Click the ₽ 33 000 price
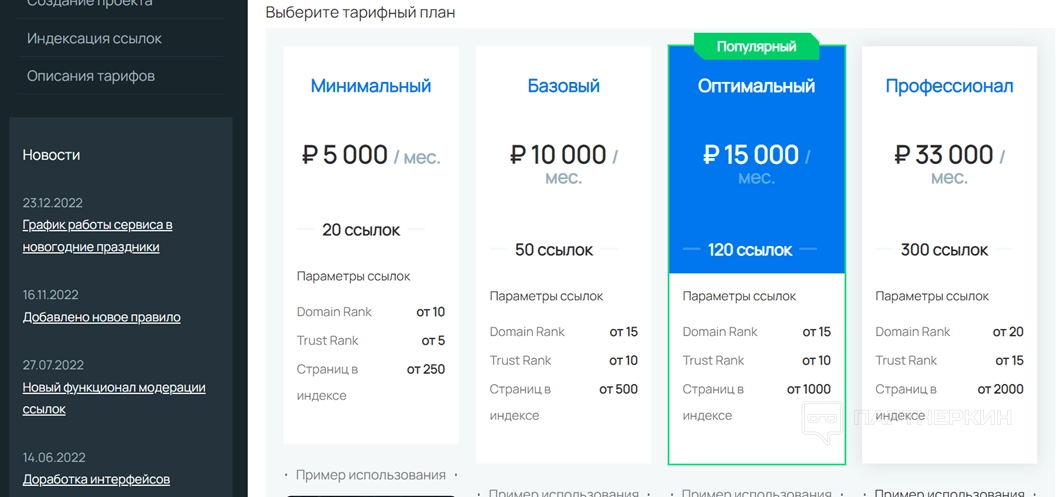 (x=943, y=155)
